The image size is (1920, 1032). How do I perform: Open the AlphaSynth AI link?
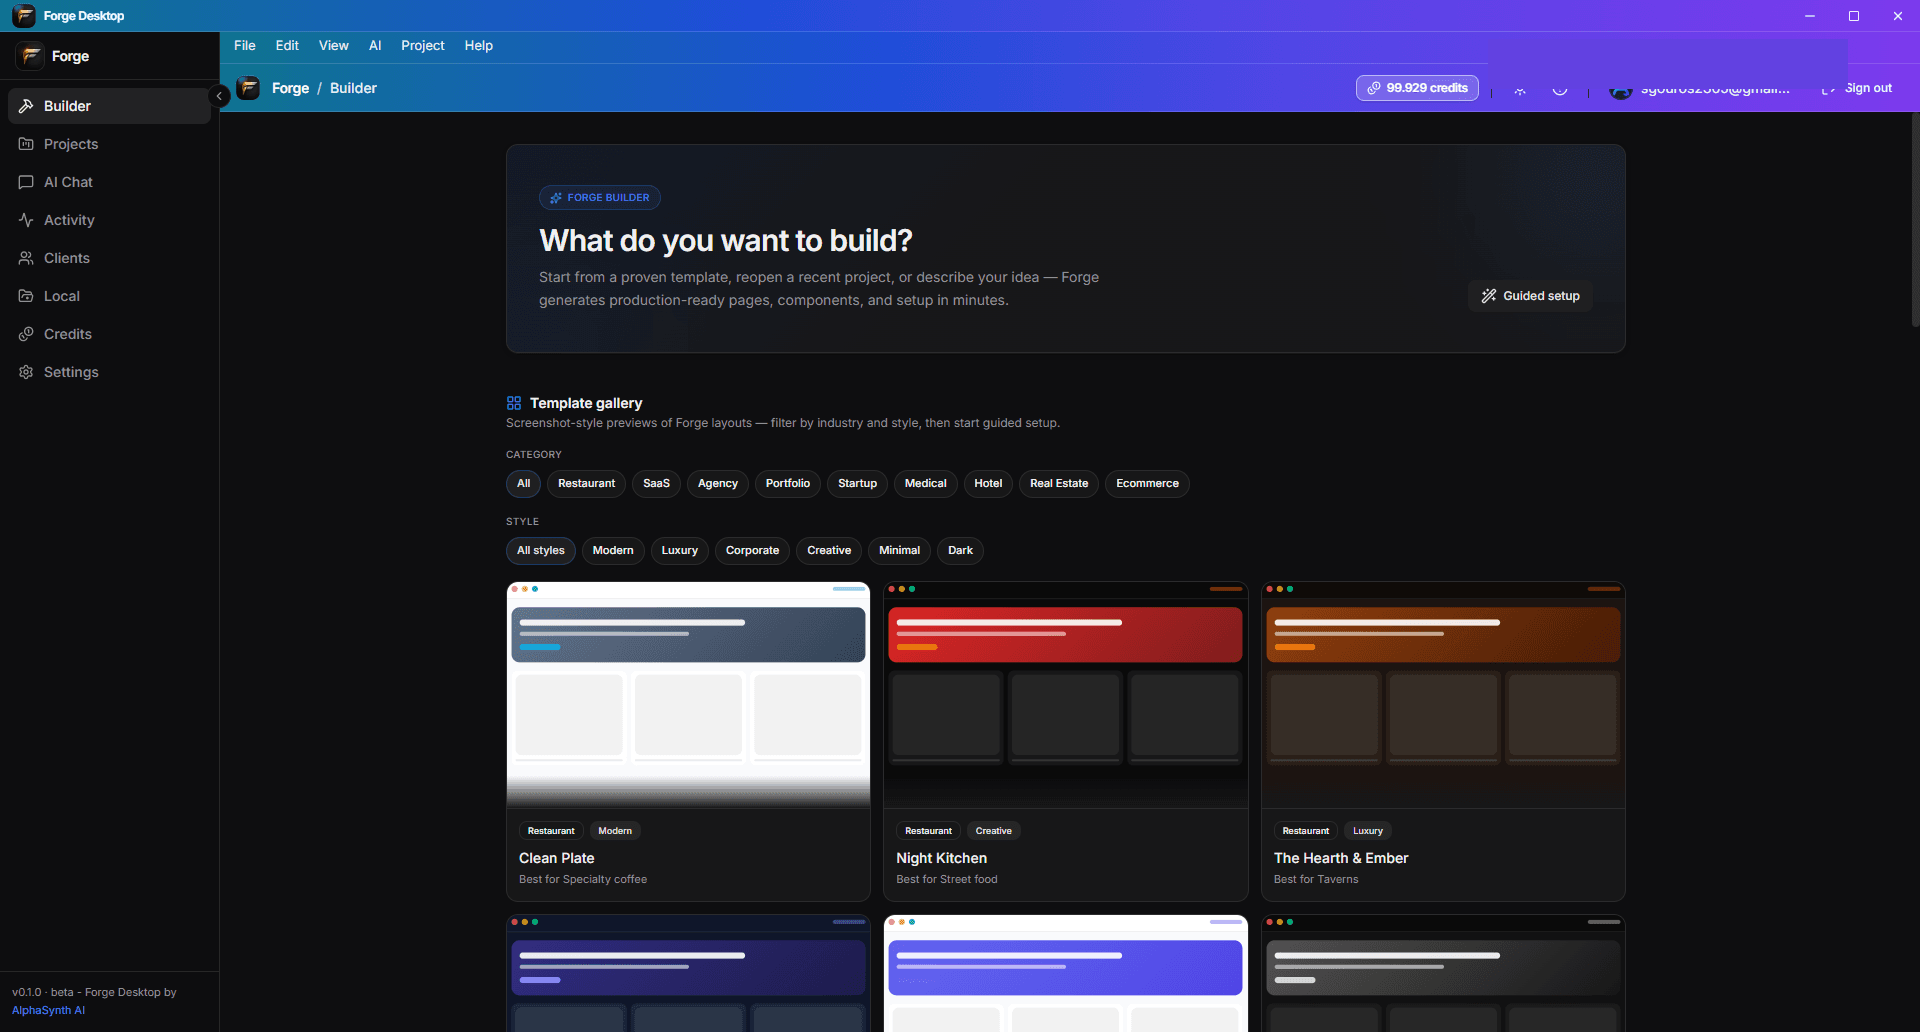click(x=48, y=1011)
